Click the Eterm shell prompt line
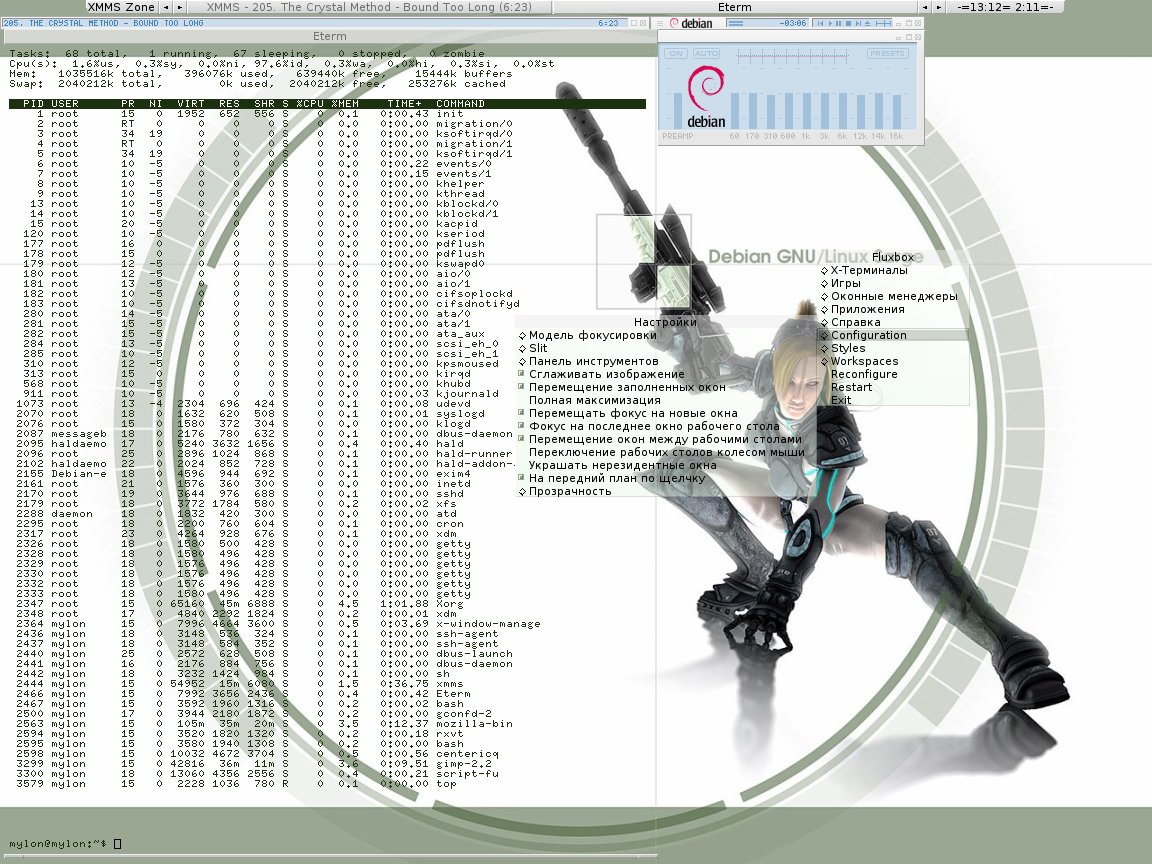 pyautogui.click(x=65, y=843)
